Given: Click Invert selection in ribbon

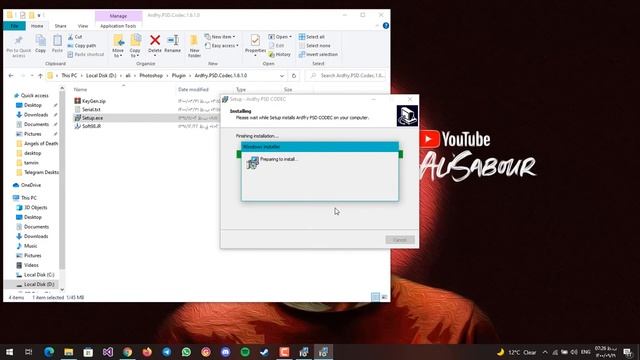Looking at the screenshot, I should pyautogui.click(x=318, y=54).
